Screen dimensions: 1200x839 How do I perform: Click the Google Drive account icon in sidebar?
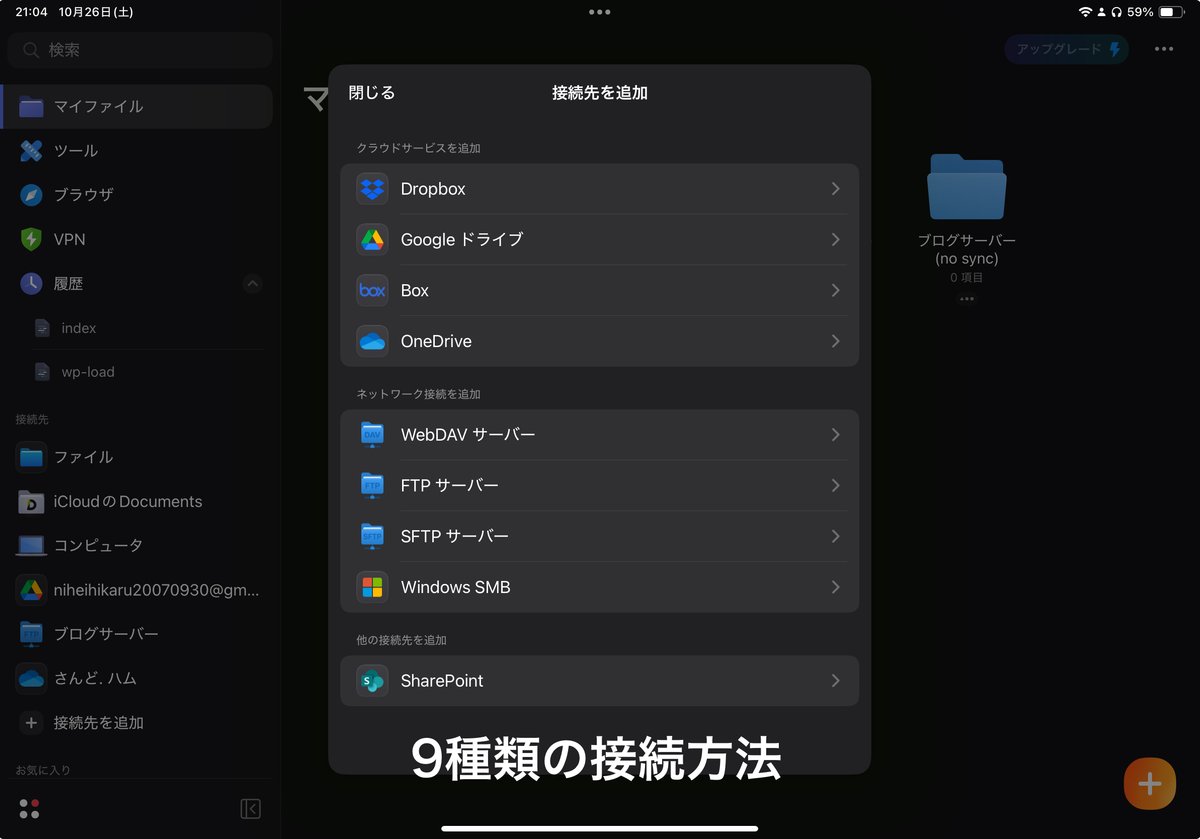[x=31, y=590]
